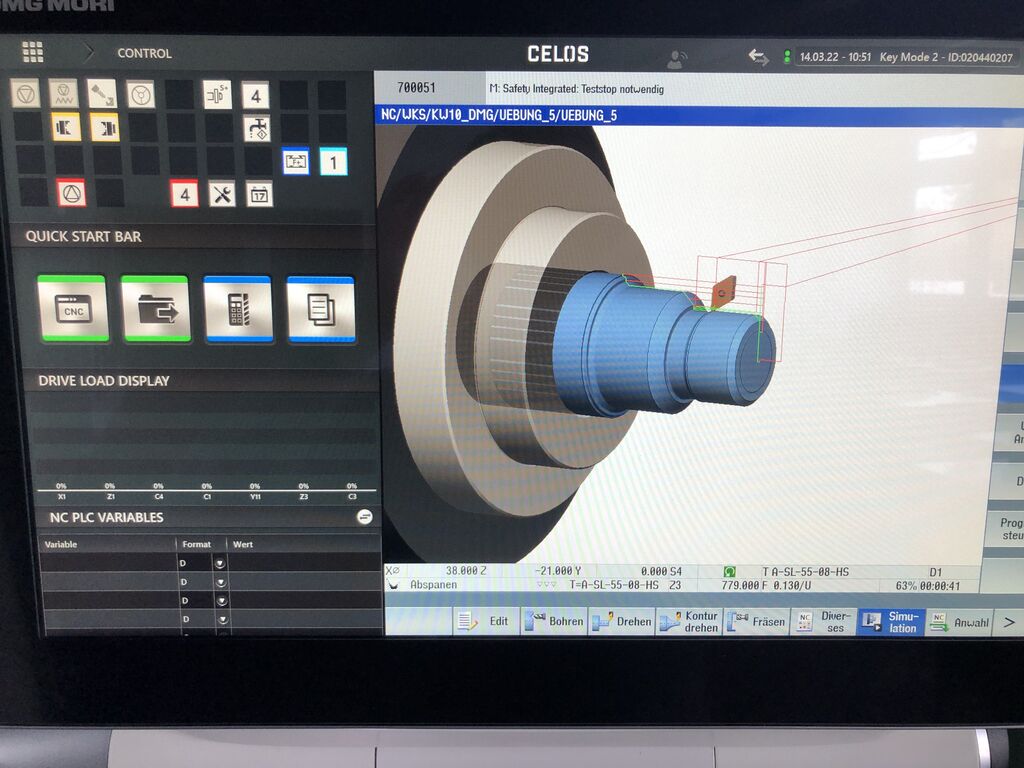Click the handwheel status icon
Screen dimensions: 1024x768
tap(140, 95)
